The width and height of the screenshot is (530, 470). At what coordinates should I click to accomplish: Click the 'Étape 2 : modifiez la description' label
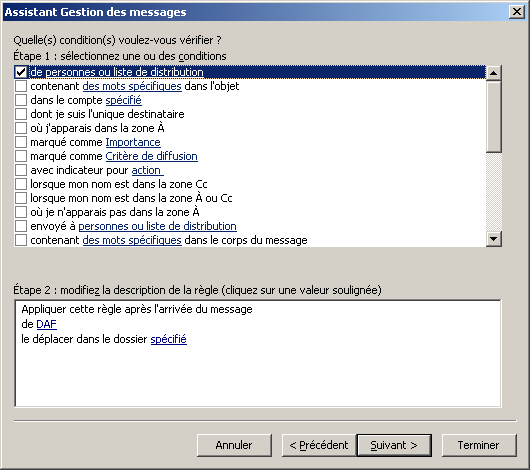[x=197, y=290]
